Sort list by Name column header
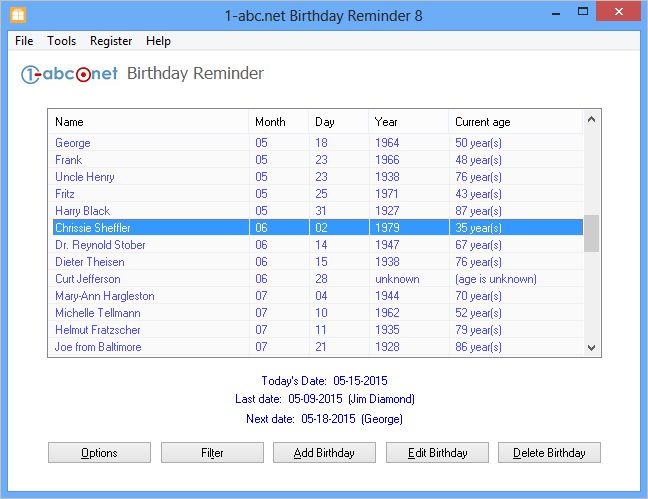 148,122
